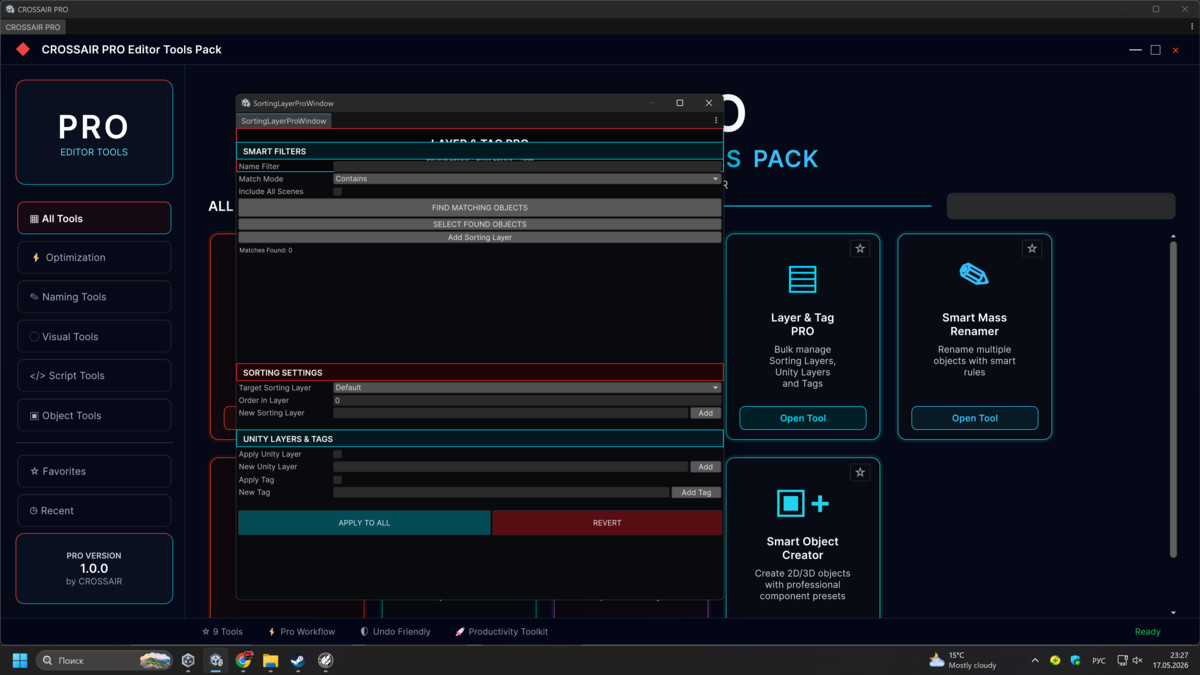Open Tool on Smart Mass Renamer card
Image resolution: width=1200 pixels, height=675 pixels.
(975, 418)
